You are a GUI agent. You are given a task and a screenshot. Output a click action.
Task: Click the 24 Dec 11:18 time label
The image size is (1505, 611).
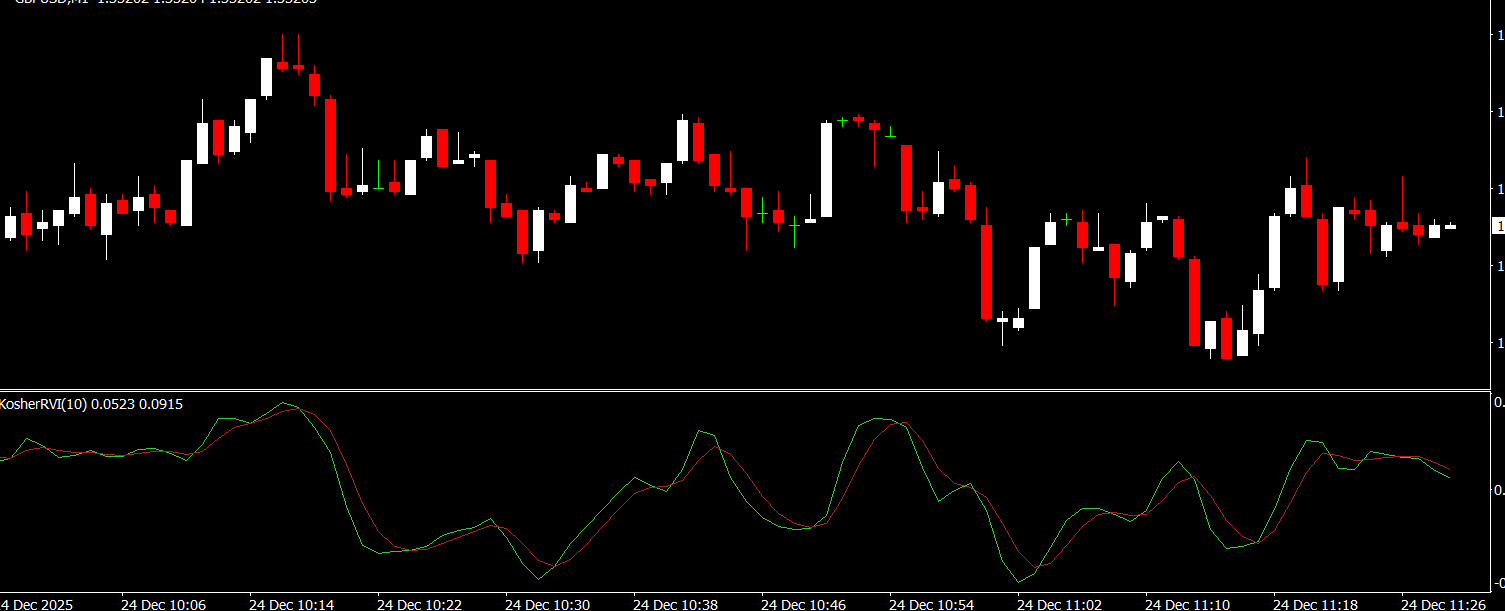[x=1315, y=604]
